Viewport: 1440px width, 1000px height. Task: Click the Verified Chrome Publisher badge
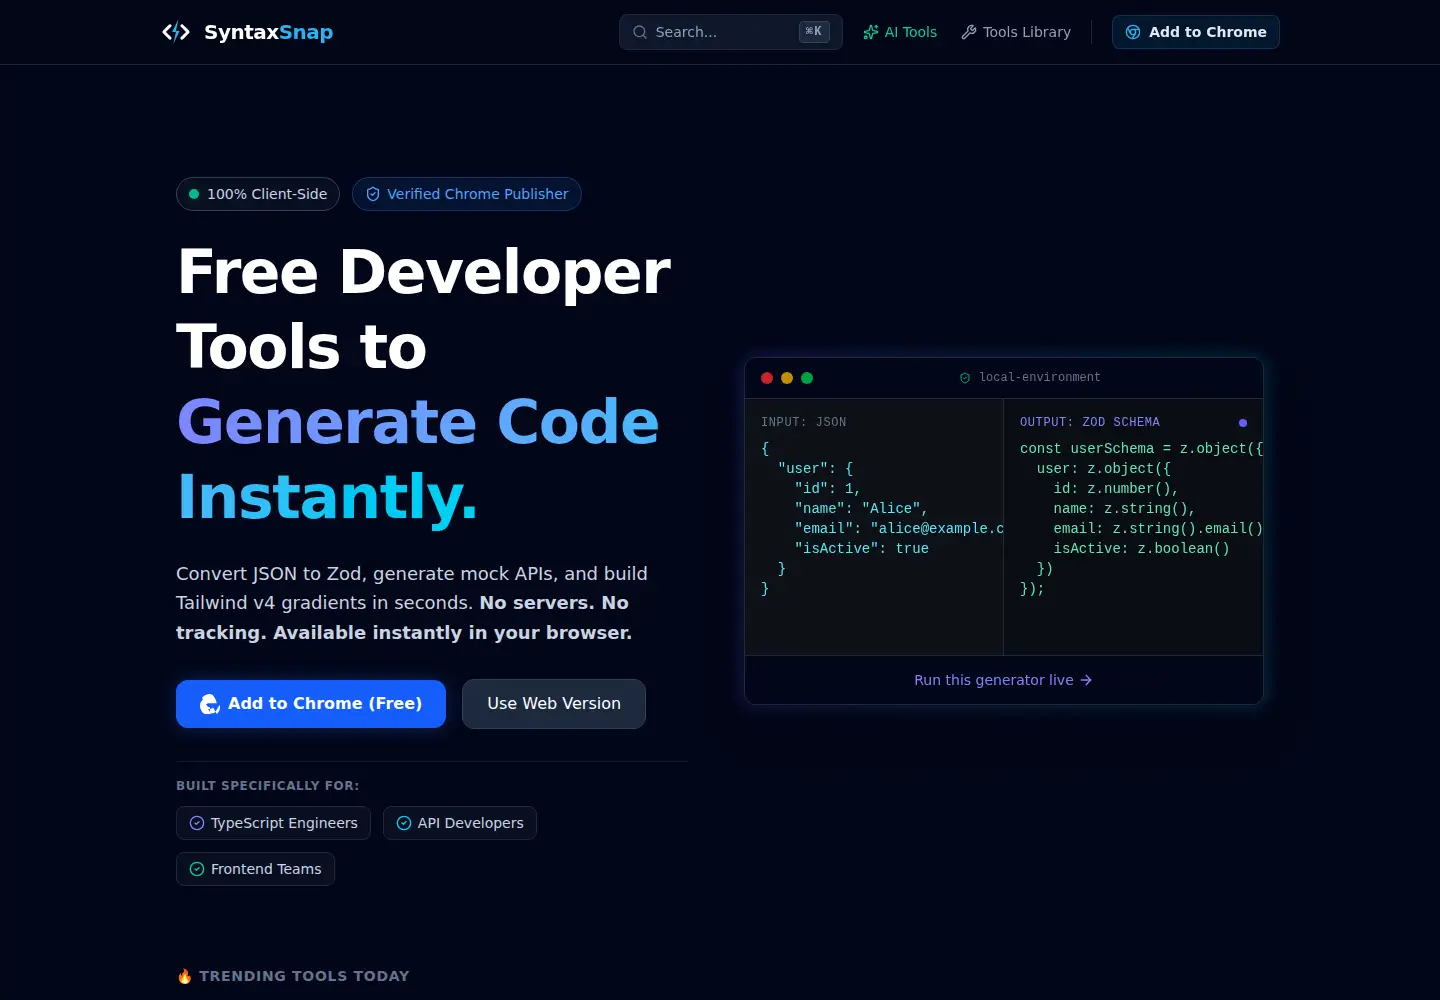(x=467, y=194)
